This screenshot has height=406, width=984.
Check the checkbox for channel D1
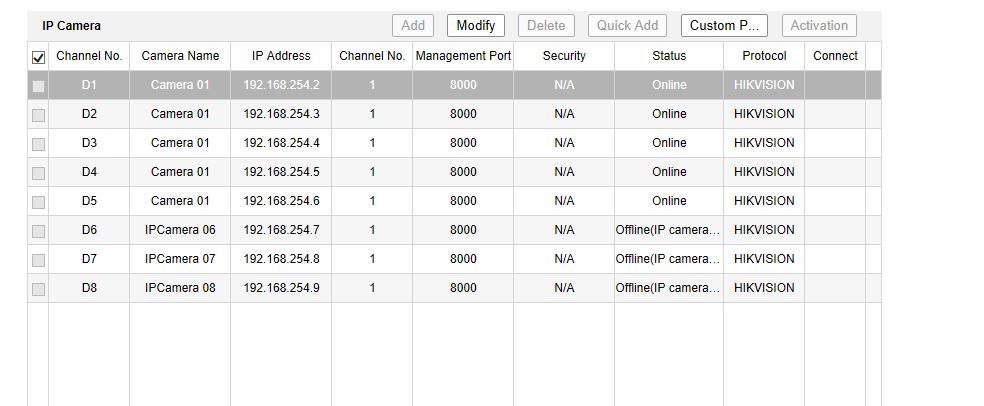pos(38,86)
